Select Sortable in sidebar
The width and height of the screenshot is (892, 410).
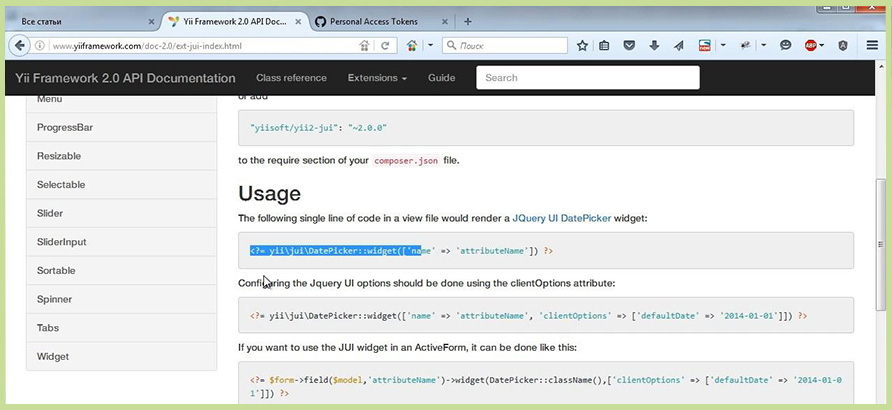click(x=121, y=271)
